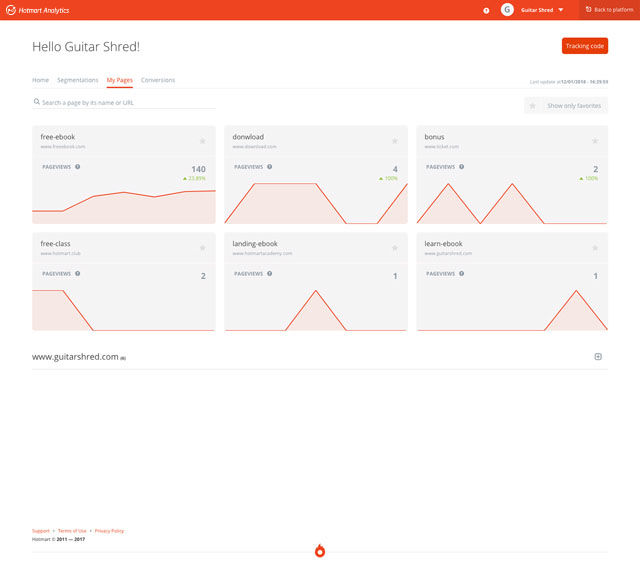Favorite the landing-ebook page star

coord(395,248)
